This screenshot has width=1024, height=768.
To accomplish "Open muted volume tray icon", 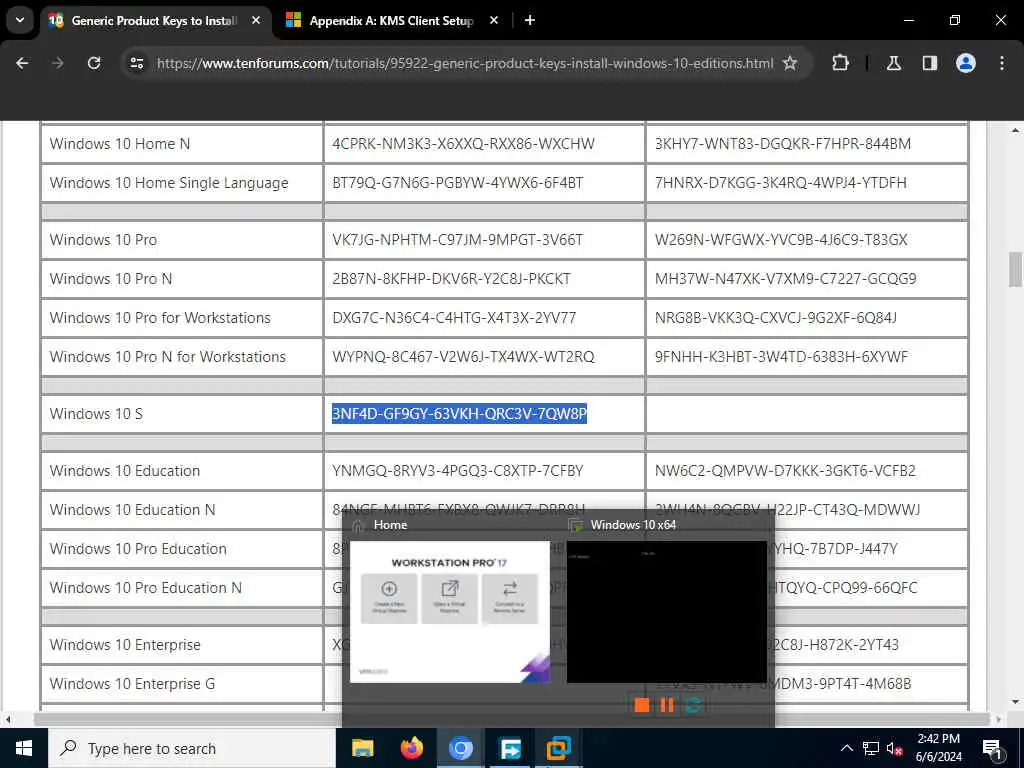I will pos(895,748).
